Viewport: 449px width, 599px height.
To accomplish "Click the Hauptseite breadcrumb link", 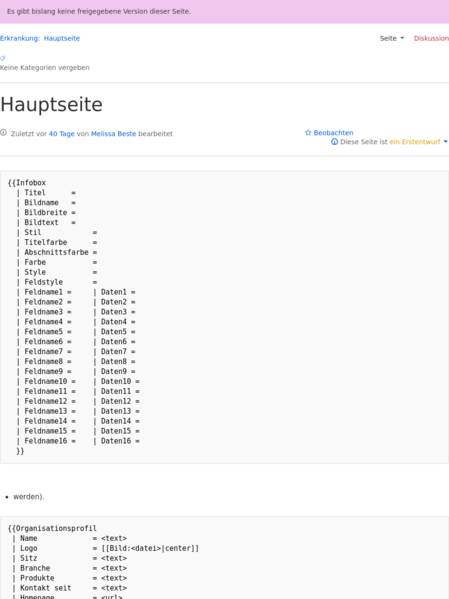I will click(62, 38).
